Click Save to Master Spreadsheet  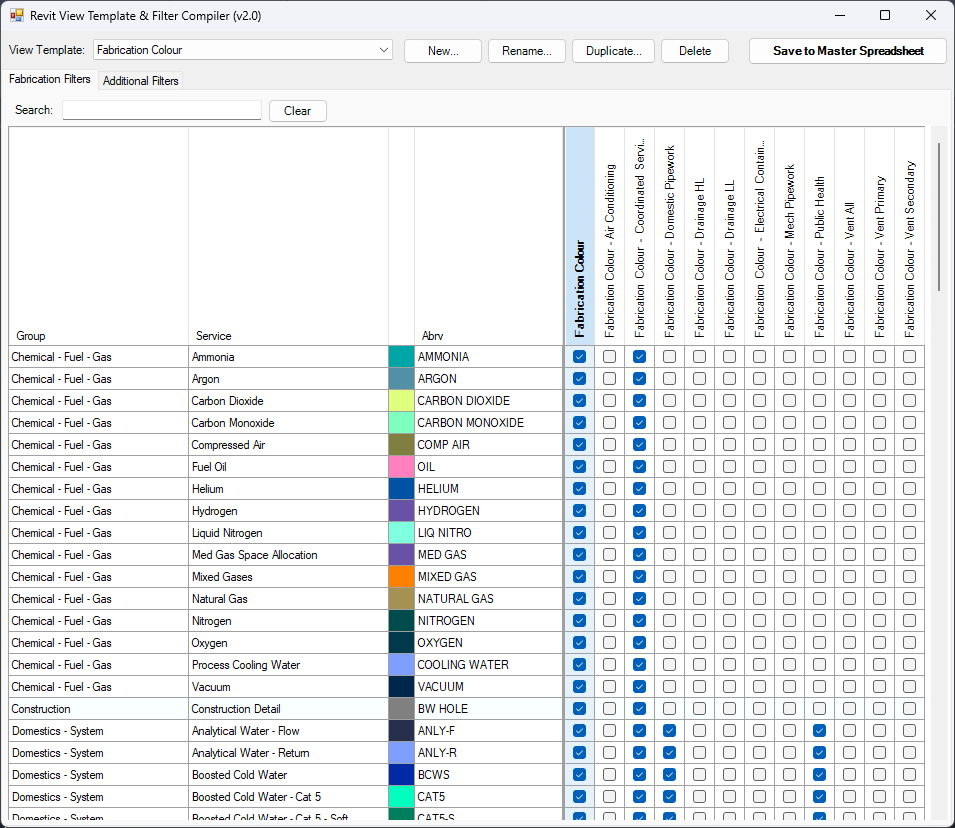point(848,51)
